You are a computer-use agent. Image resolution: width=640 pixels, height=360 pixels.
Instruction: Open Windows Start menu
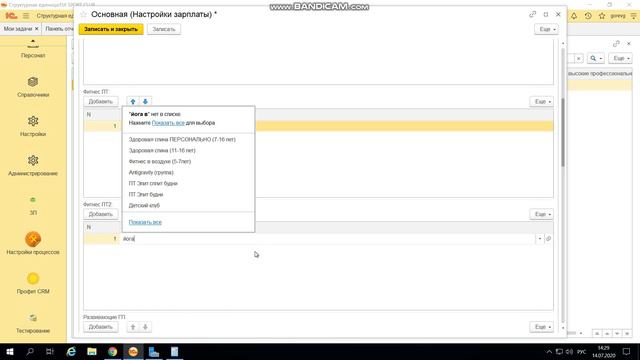(x=9, y=351)
